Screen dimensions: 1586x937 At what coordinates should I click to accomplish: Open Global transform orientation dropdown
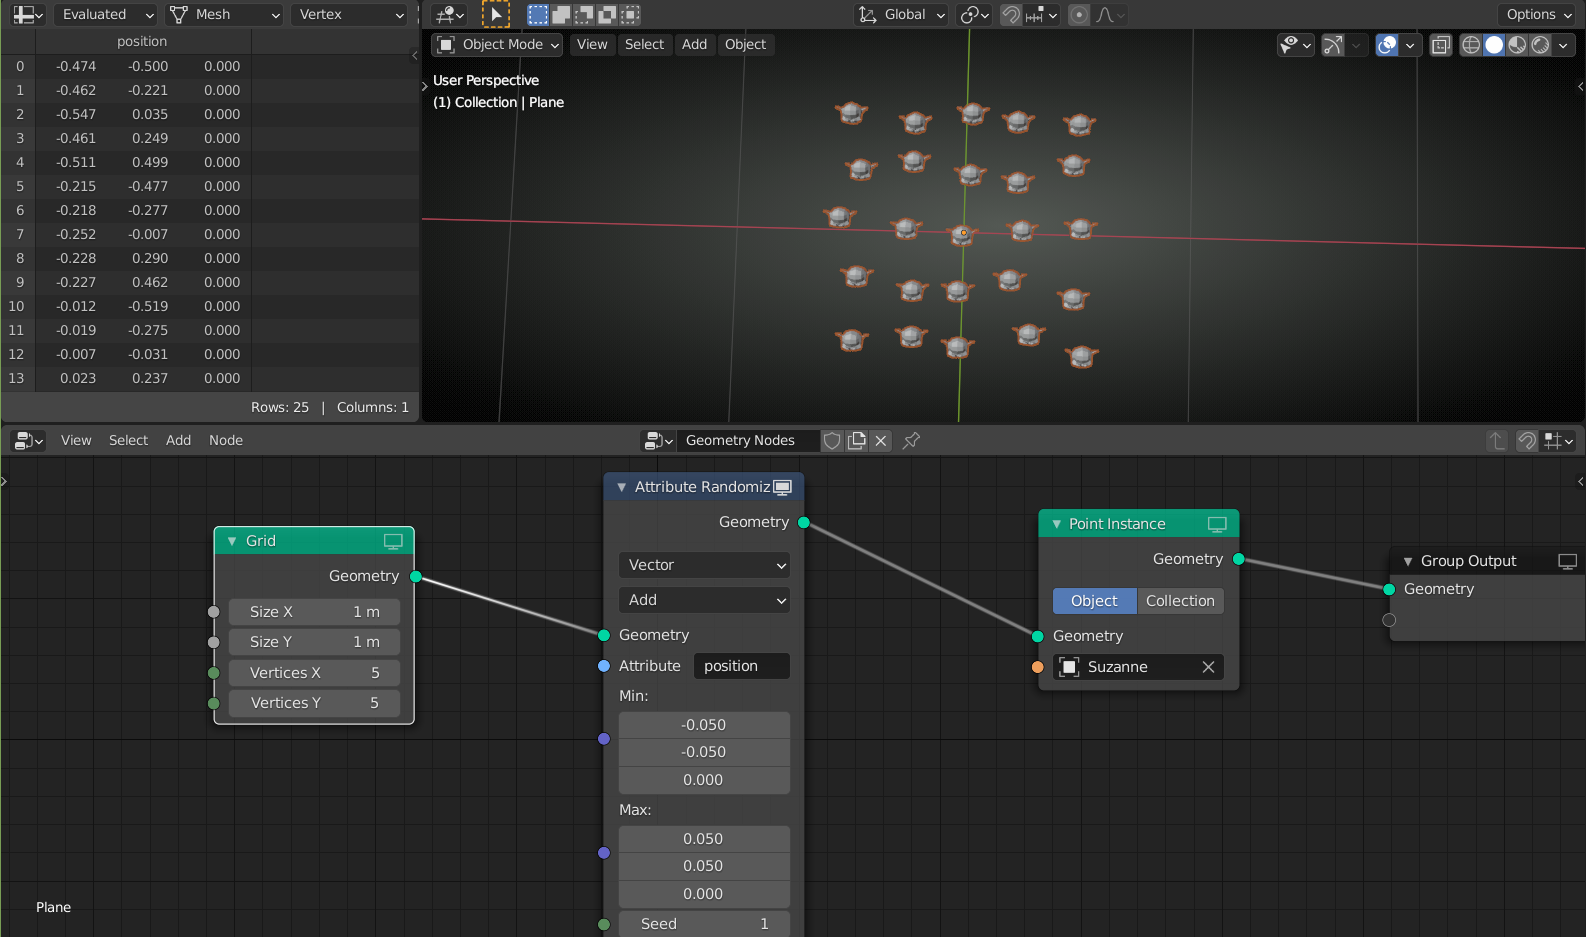[x=901, y=15]
